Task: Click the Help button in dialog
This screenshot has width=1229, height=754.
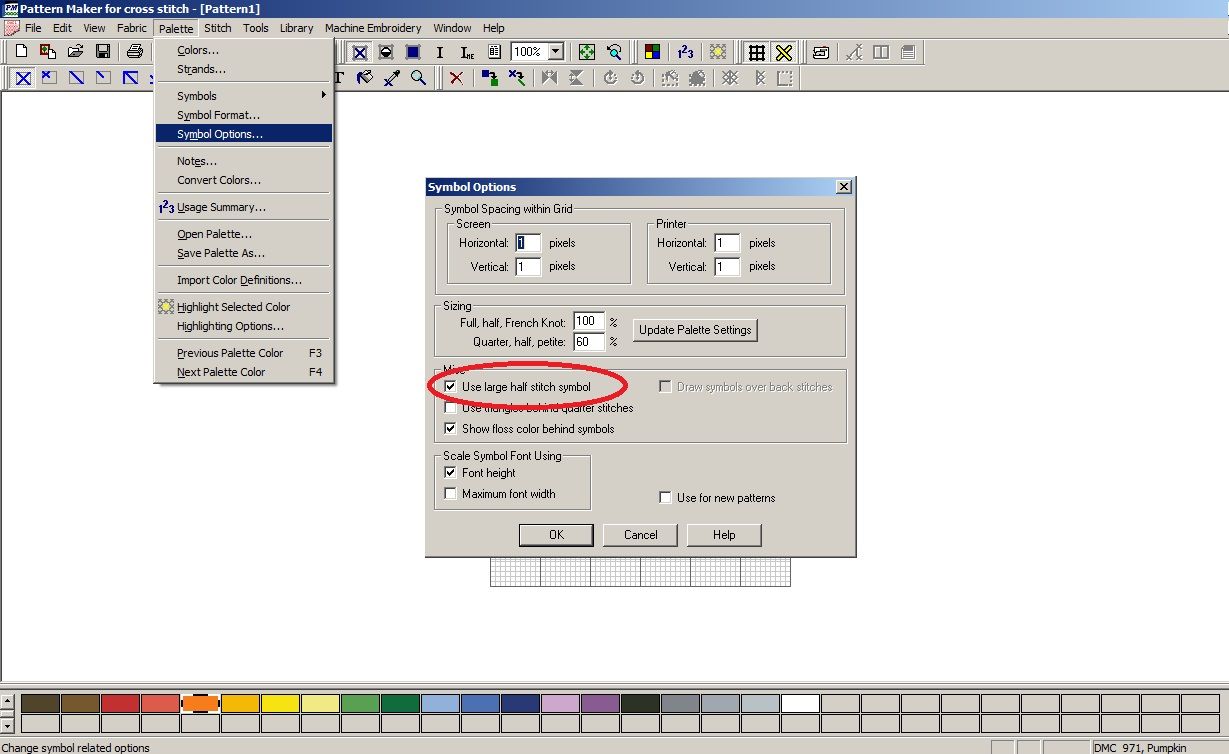Action: [x=724, y=534]
